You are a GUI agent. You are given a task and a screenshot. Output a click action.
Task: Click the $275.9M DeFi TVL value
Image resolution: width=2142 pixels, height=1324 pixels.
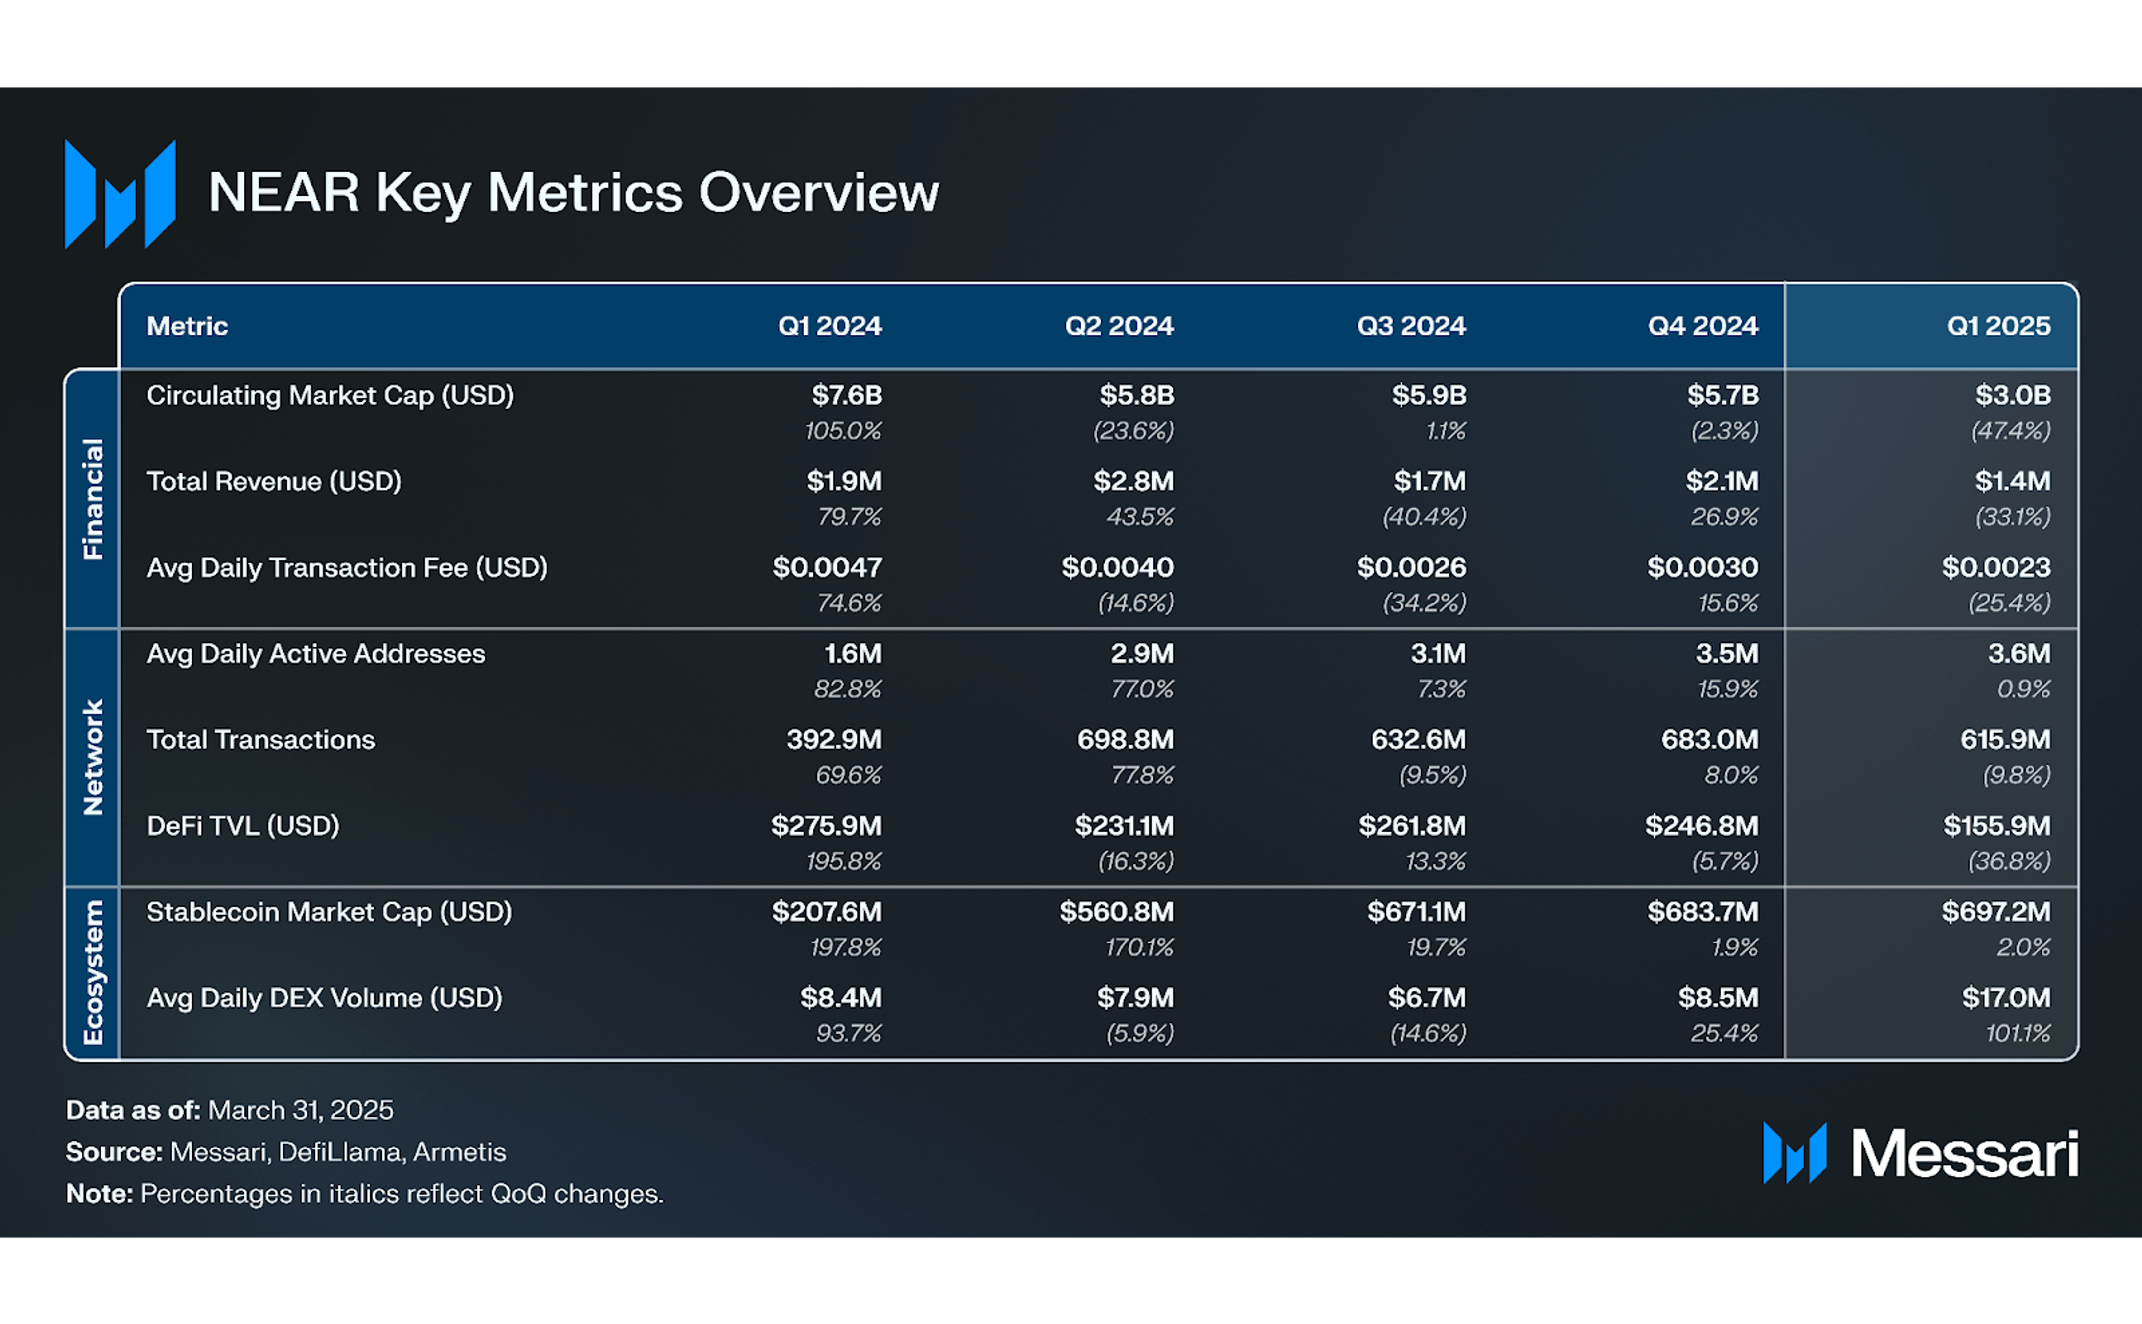(826, 825)
